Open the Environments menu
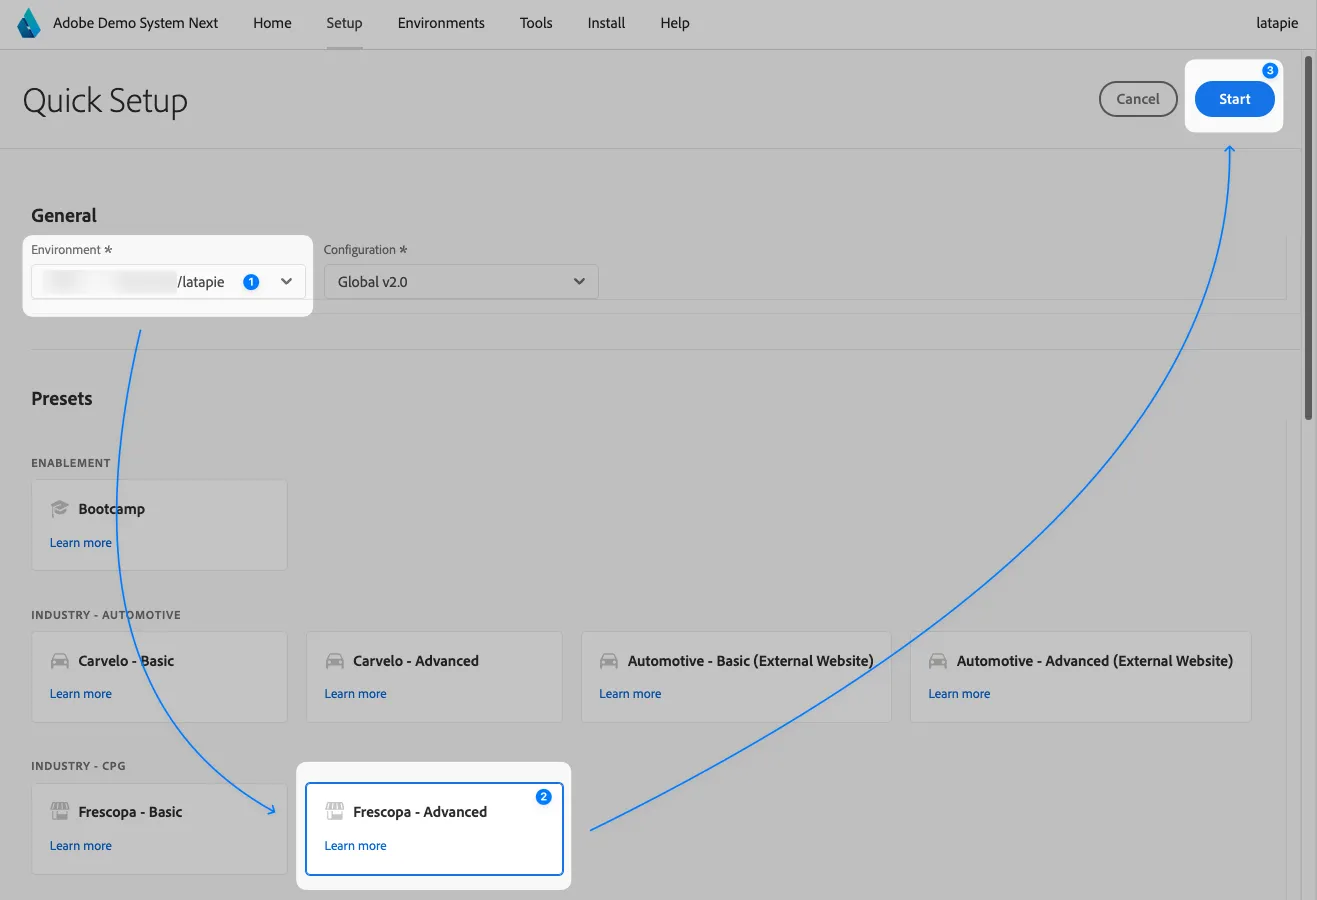 coord(441,23)
